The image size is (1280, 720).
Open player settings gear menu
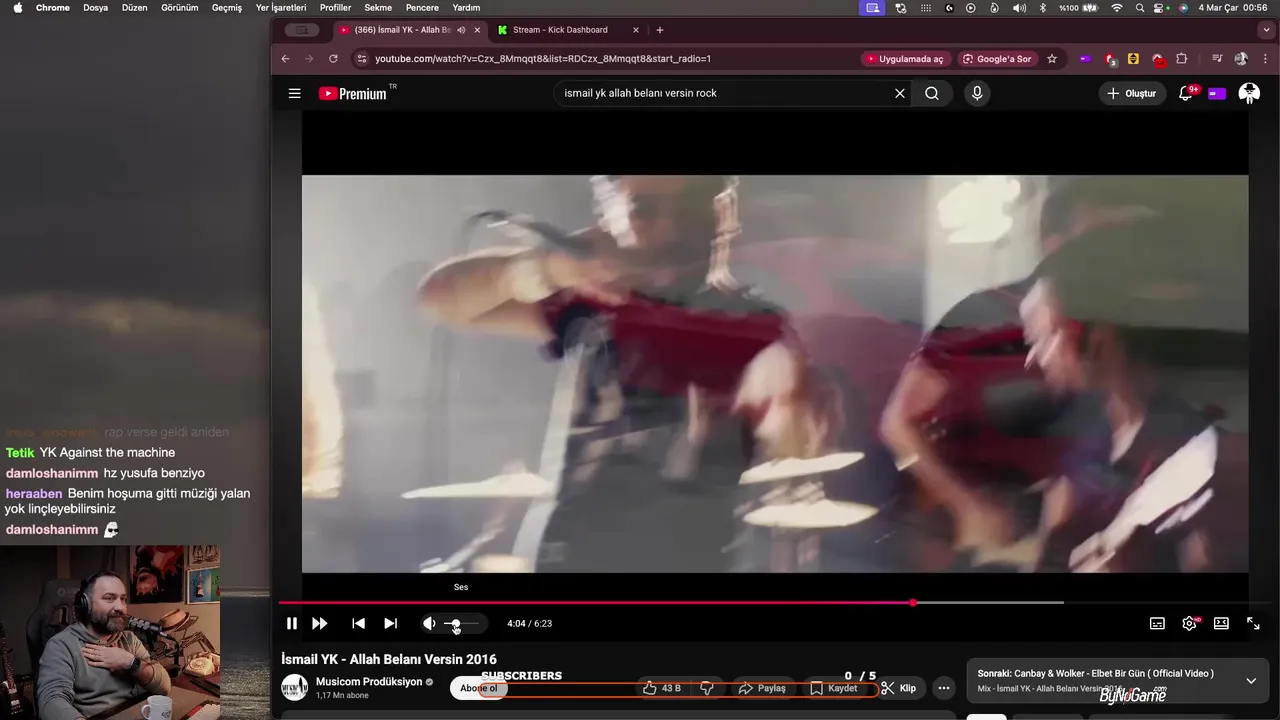(x=1189, y=623)
